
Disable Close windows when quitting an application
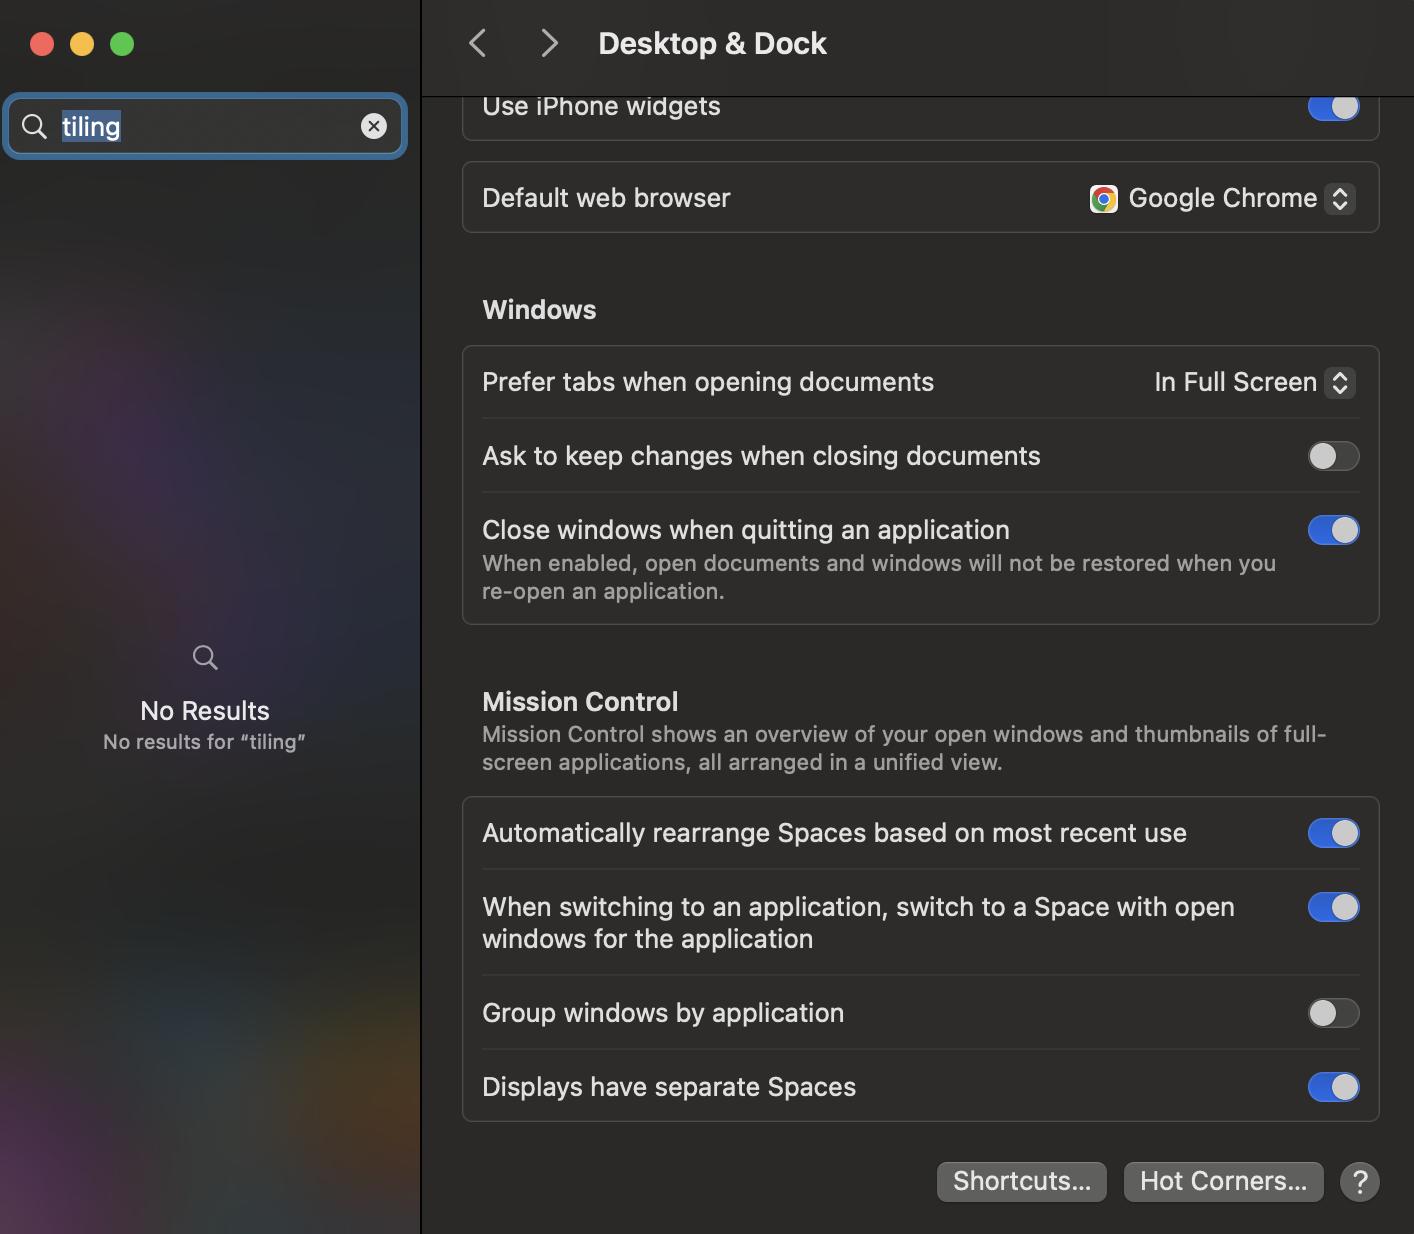click(x=1334, y=530)
